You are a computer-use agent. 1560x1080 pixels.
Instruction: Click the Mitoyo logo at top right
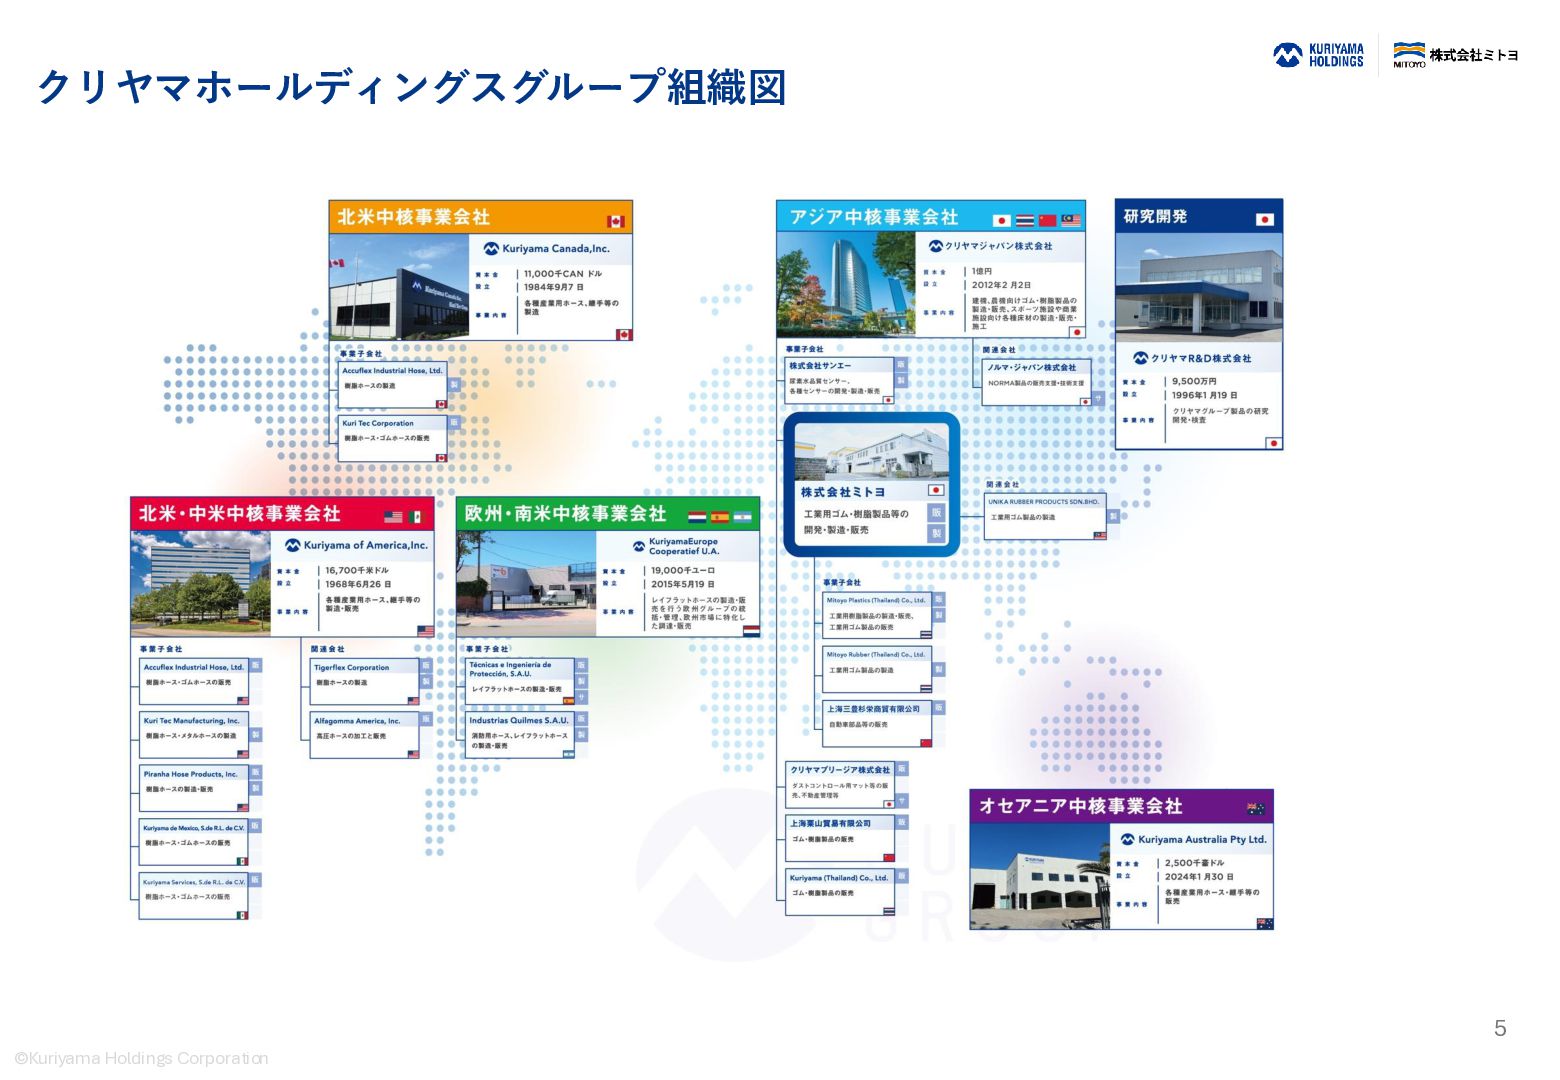coord(1456,55)
